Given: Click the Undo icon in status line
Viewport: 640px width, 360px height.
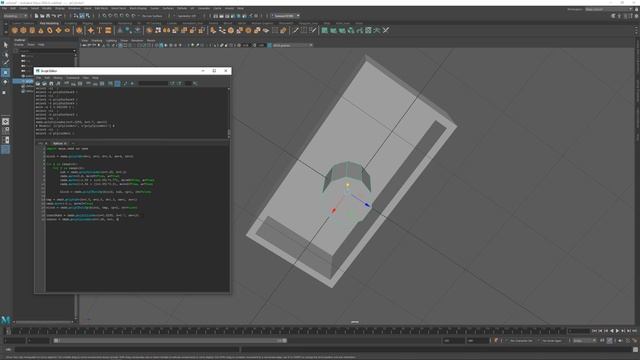Looking at the screenshot, I should point(54,16).
